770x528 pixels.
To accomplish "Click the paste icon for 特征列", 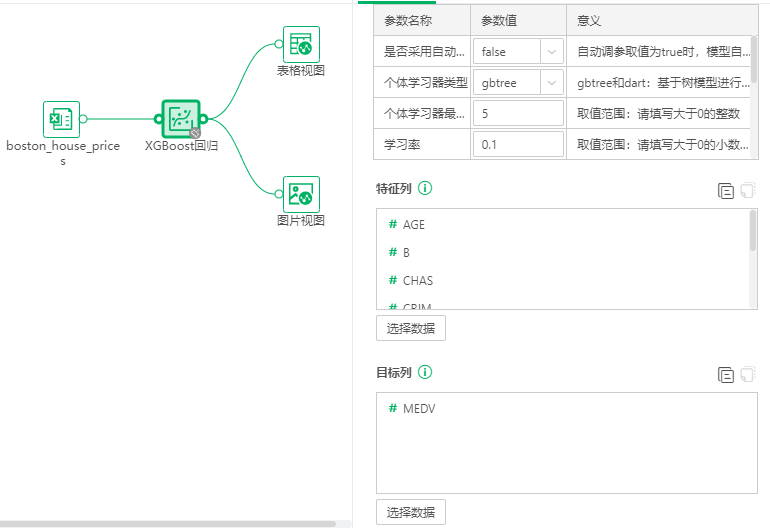I will (747, 191).
